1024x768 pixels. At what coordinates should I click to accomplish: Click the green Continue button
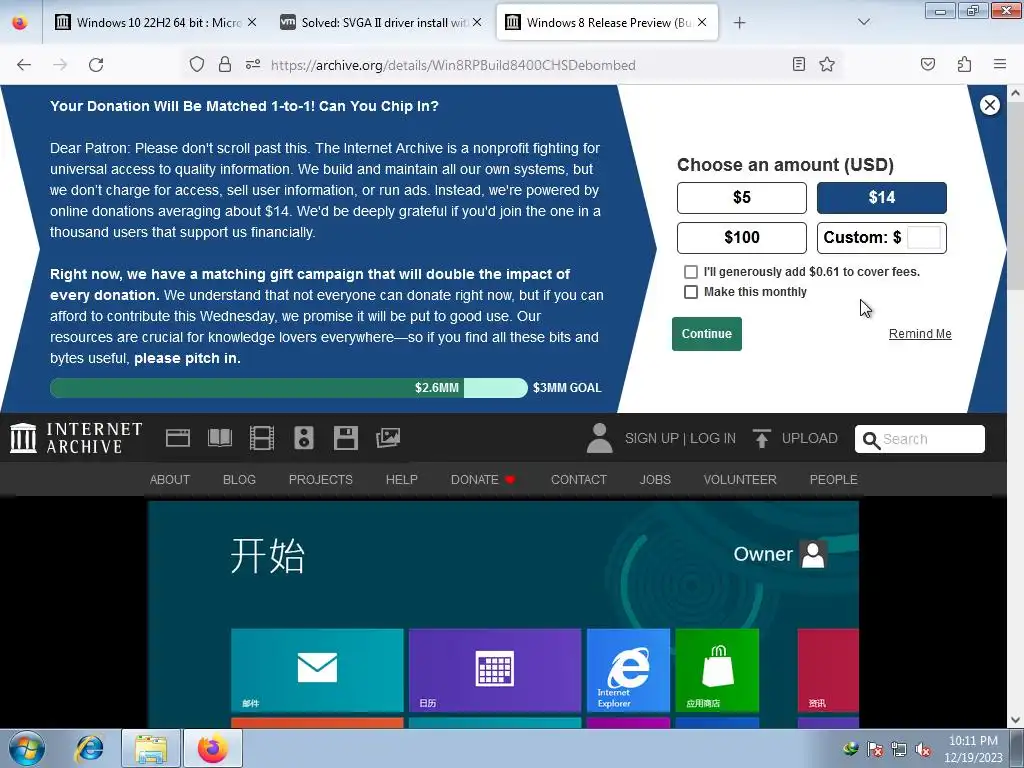(707, 334)
